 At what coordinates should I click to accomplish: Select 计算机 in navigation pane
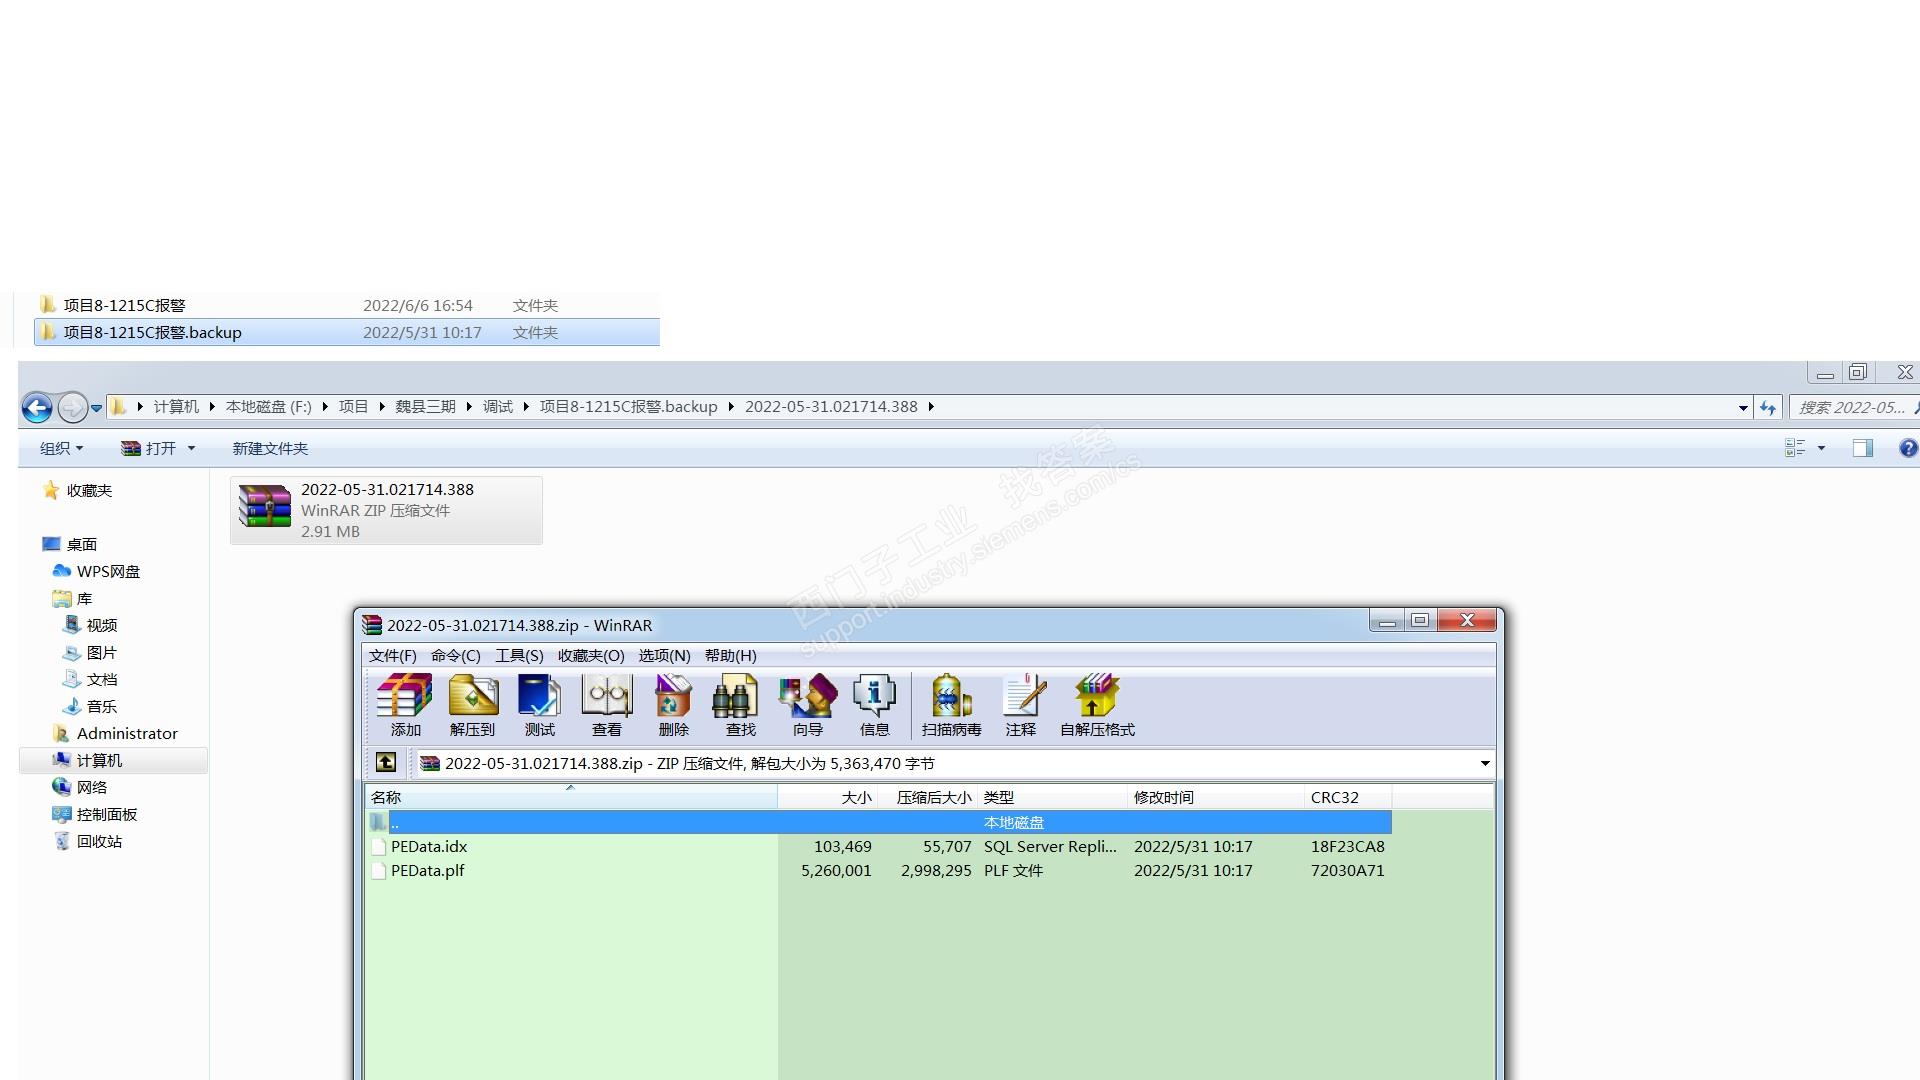99,760
